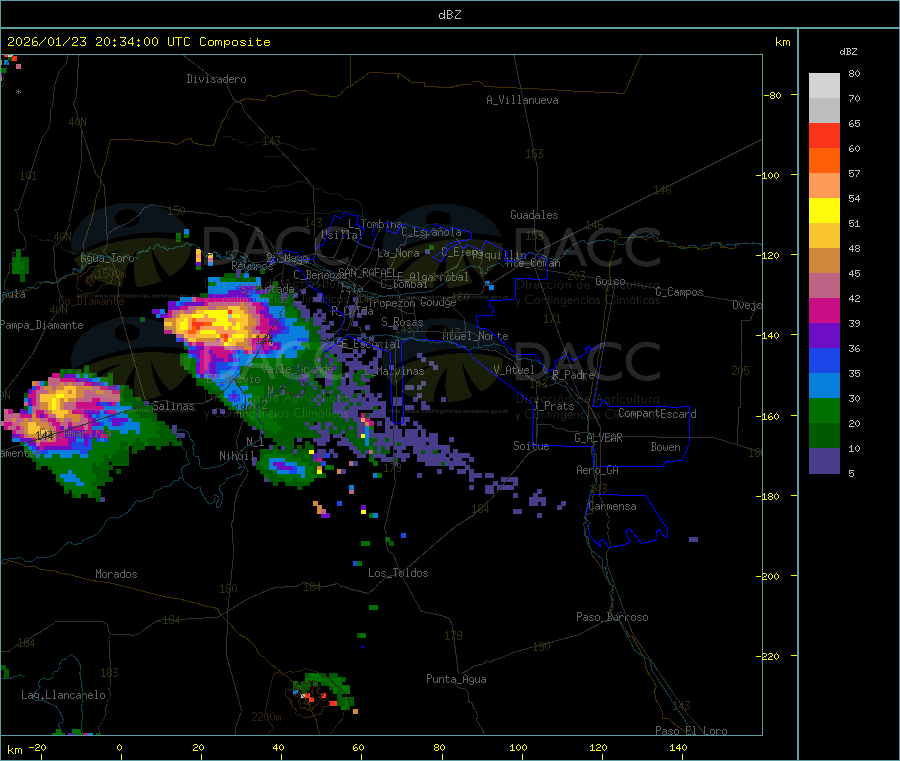Click the 'Soitue' place label
This screenshot has height=761, width=900.
(531, 446)
